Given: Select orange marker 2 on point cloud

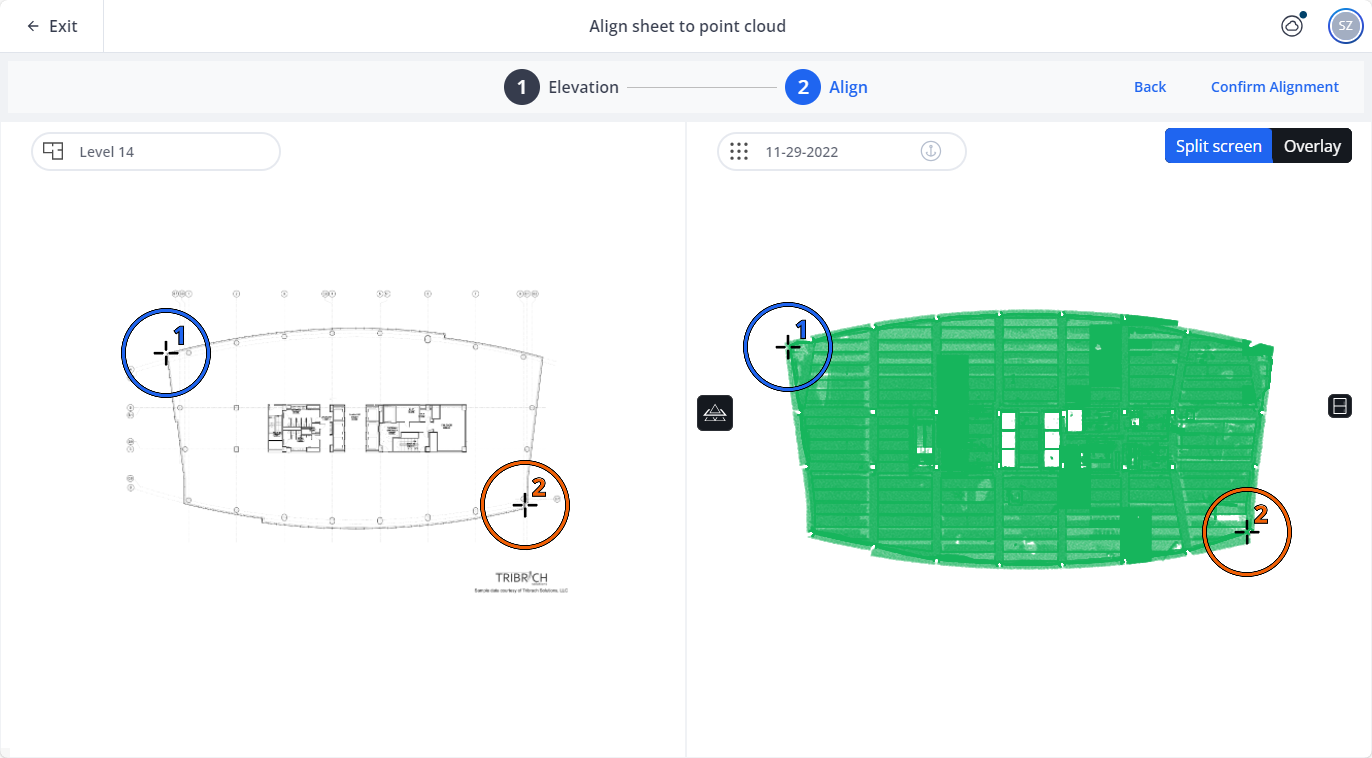Looking at the screenshot, I should [x=1247, y=532].
